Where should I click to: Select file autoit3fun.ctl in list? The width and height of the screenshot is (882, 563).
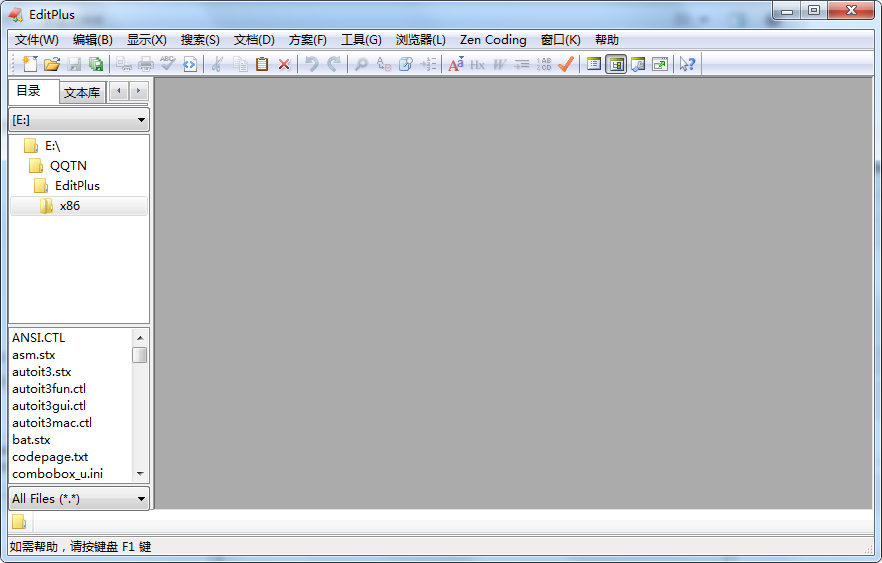coord(49,389)
